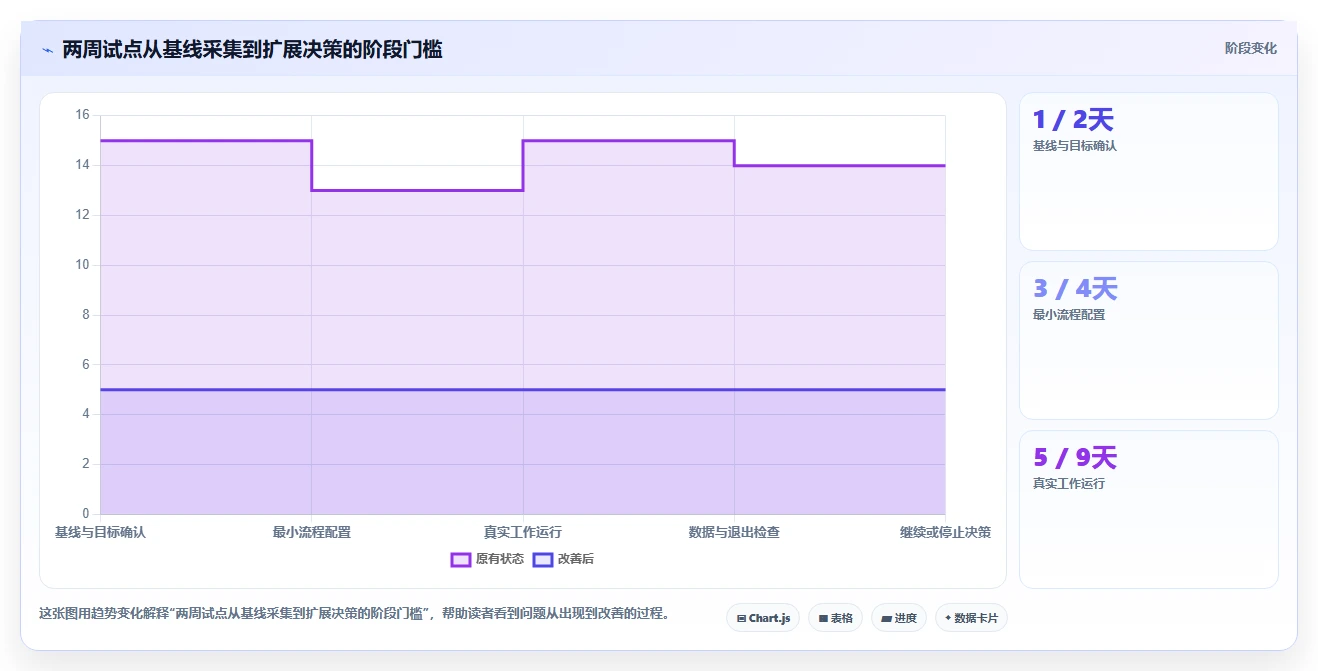Screen dimensions: 1318x671
Task: Click the 基线与目标确认 x-axis label
Action: pos(100,532)
